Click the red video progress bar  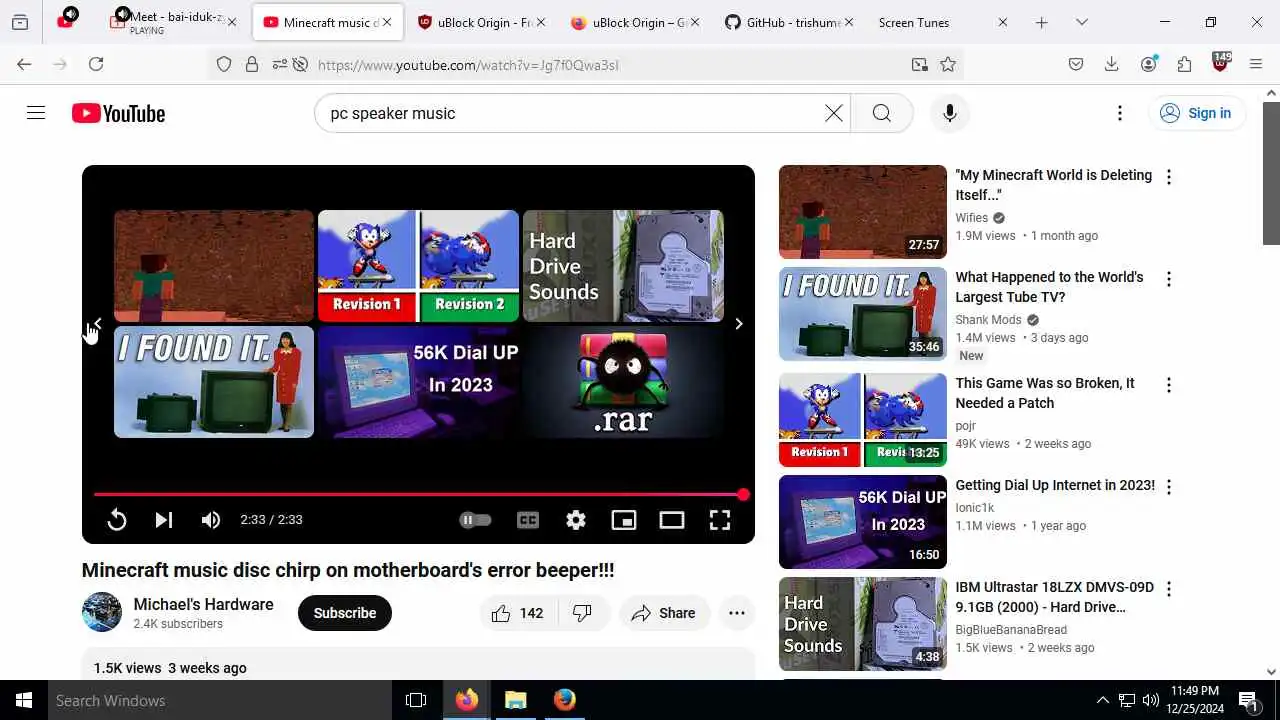pyautogui.click(x=418, y=495)
